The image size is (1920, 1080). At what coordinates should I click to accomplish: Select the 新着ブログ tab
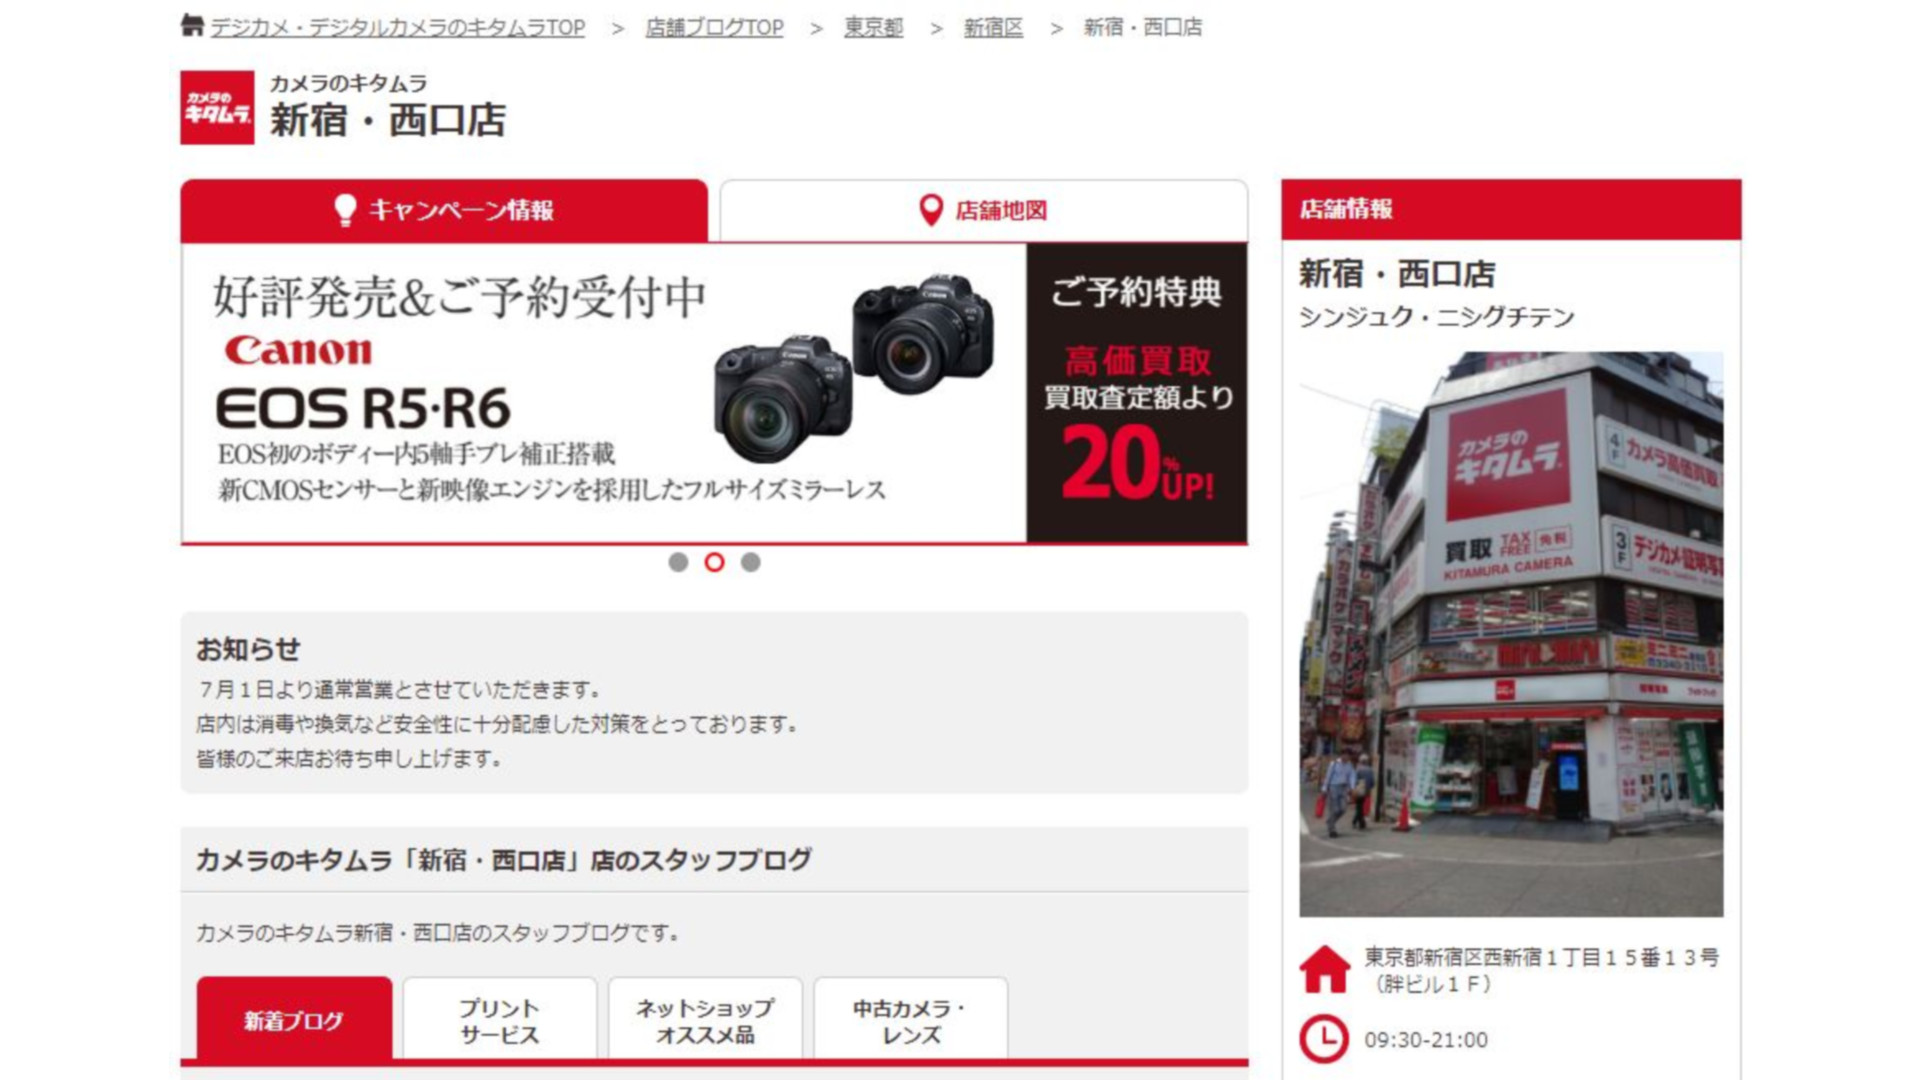click(294, 1020)
